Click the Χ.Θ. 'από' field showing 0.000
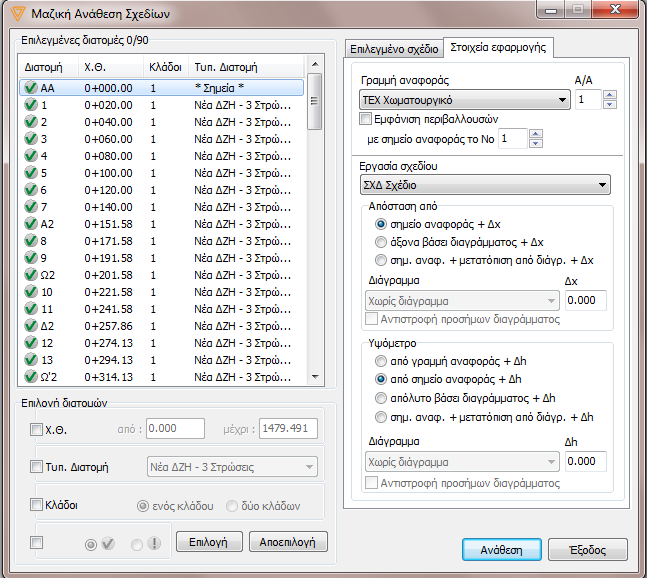Viewport: 647px width, 578px height. [x=175, y=428]
